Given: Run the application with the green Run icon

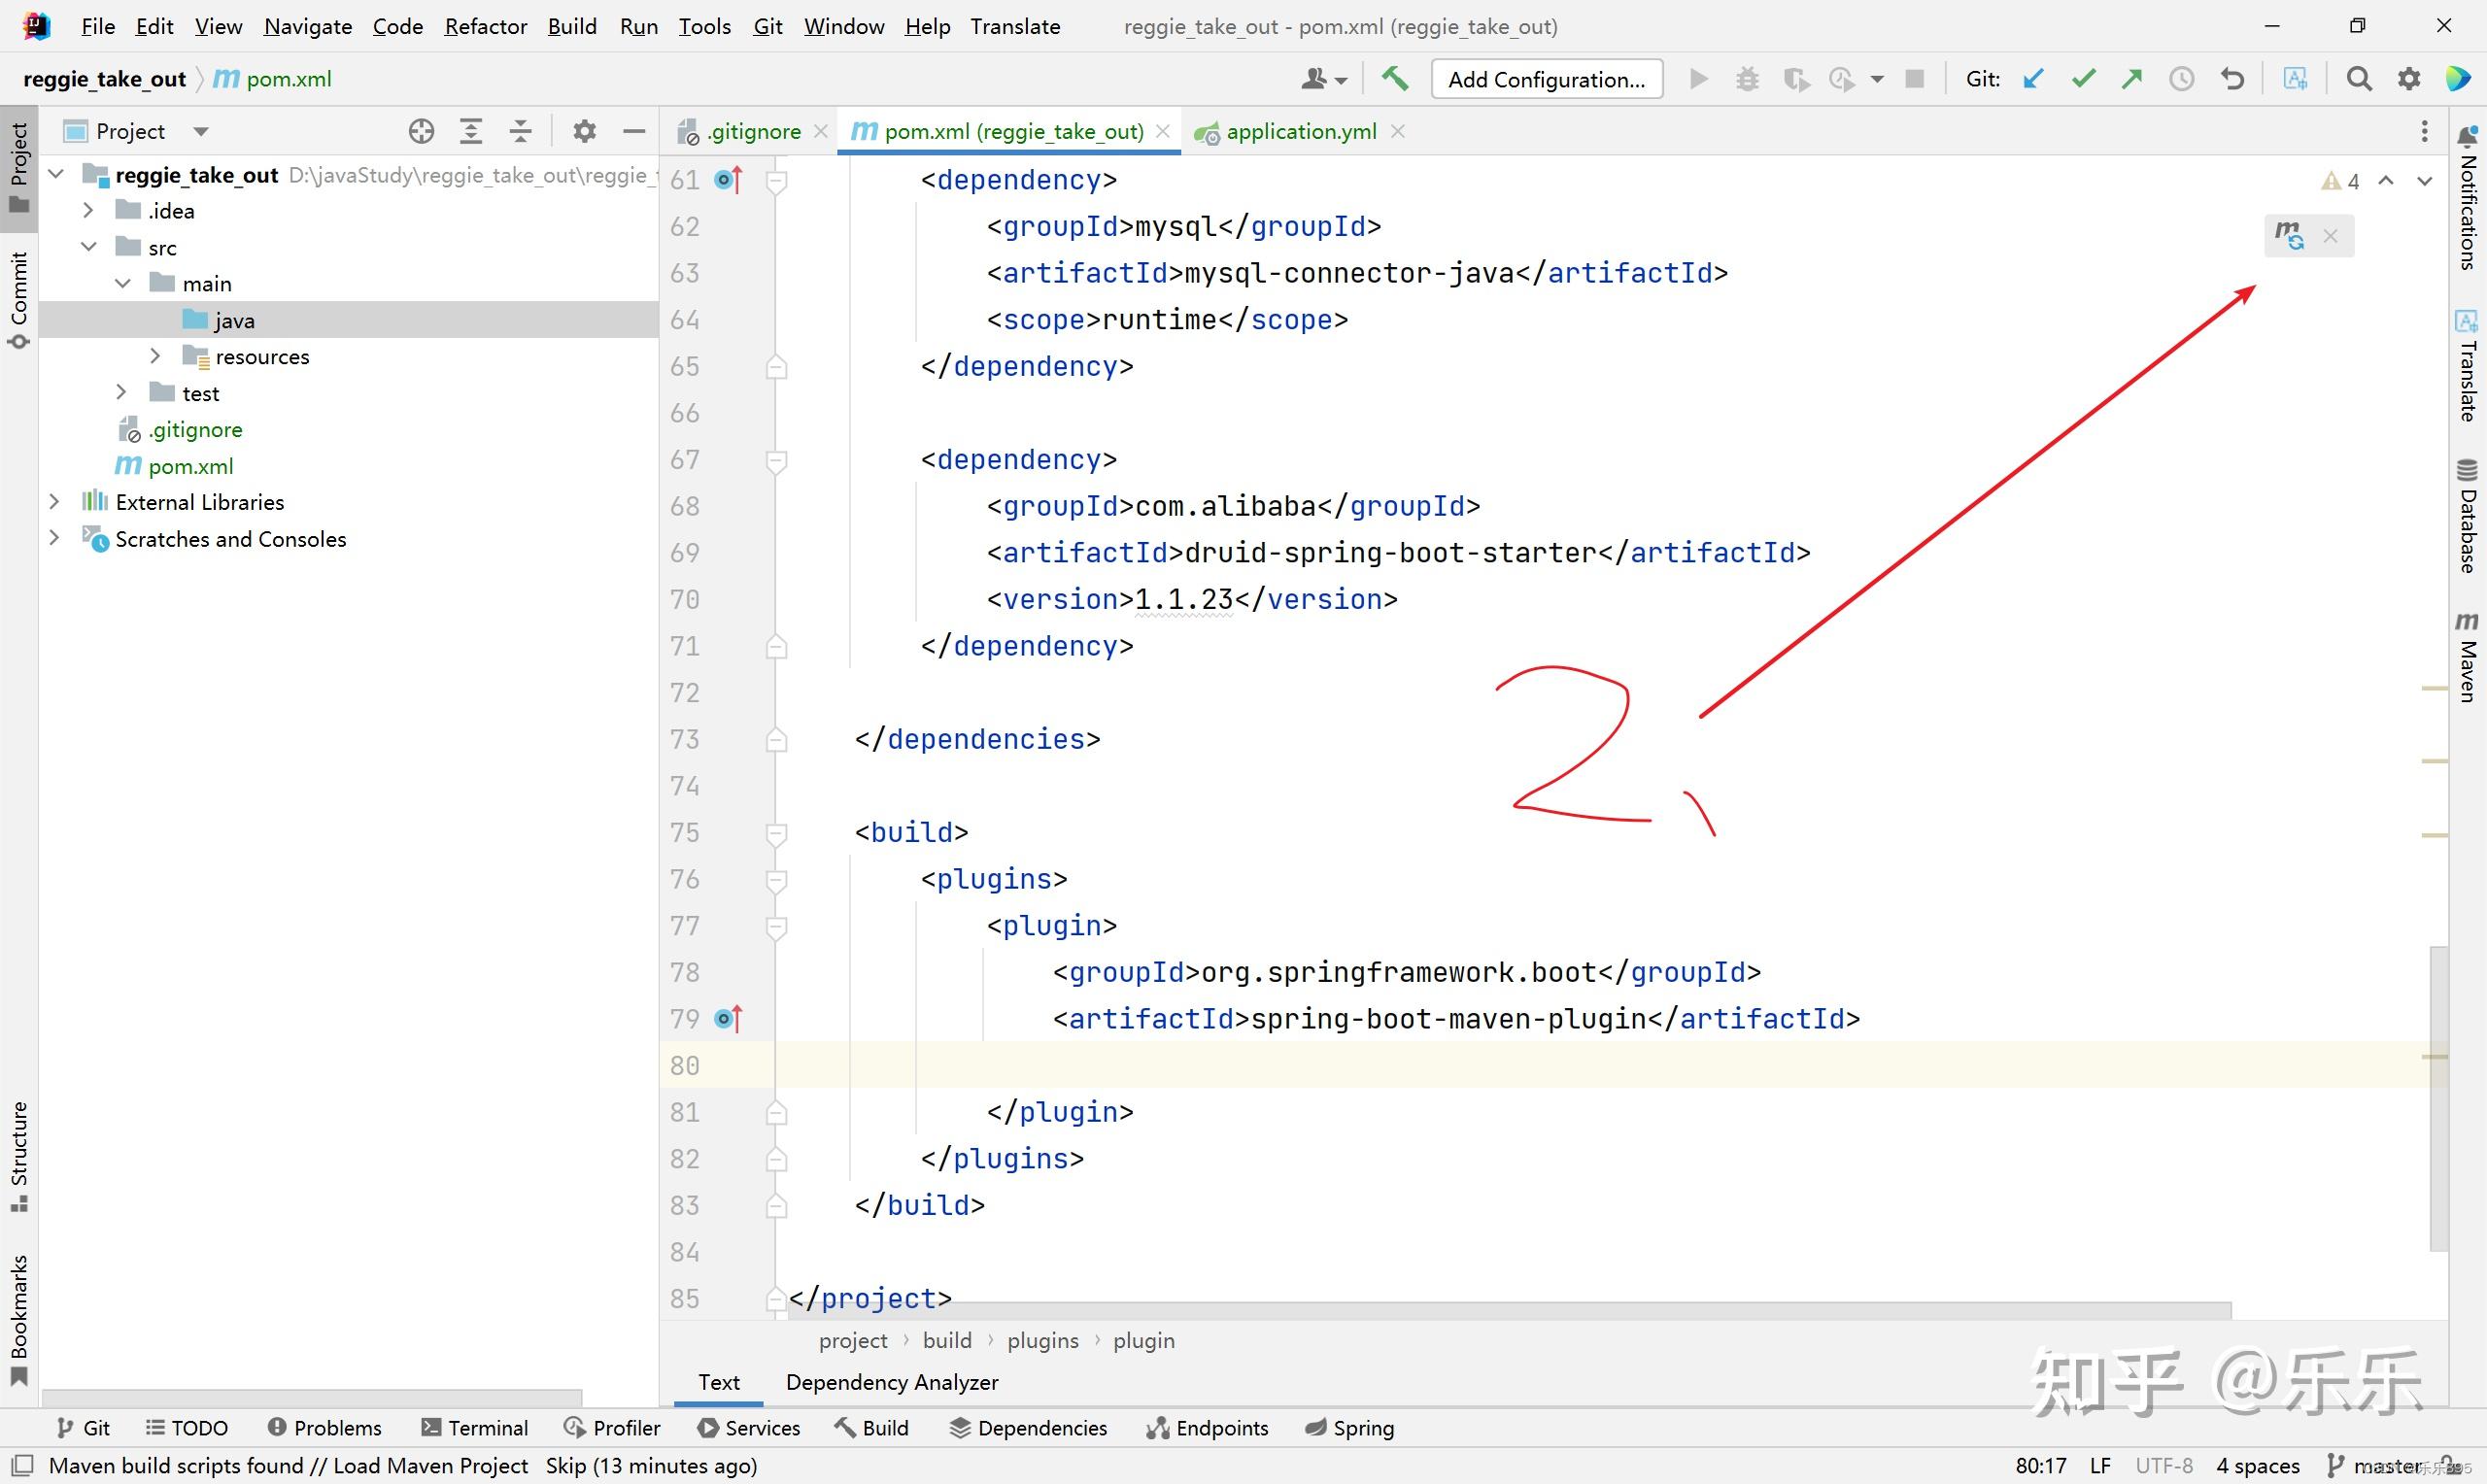Looking at the screenshot, I should click(x=1698, y=79).
